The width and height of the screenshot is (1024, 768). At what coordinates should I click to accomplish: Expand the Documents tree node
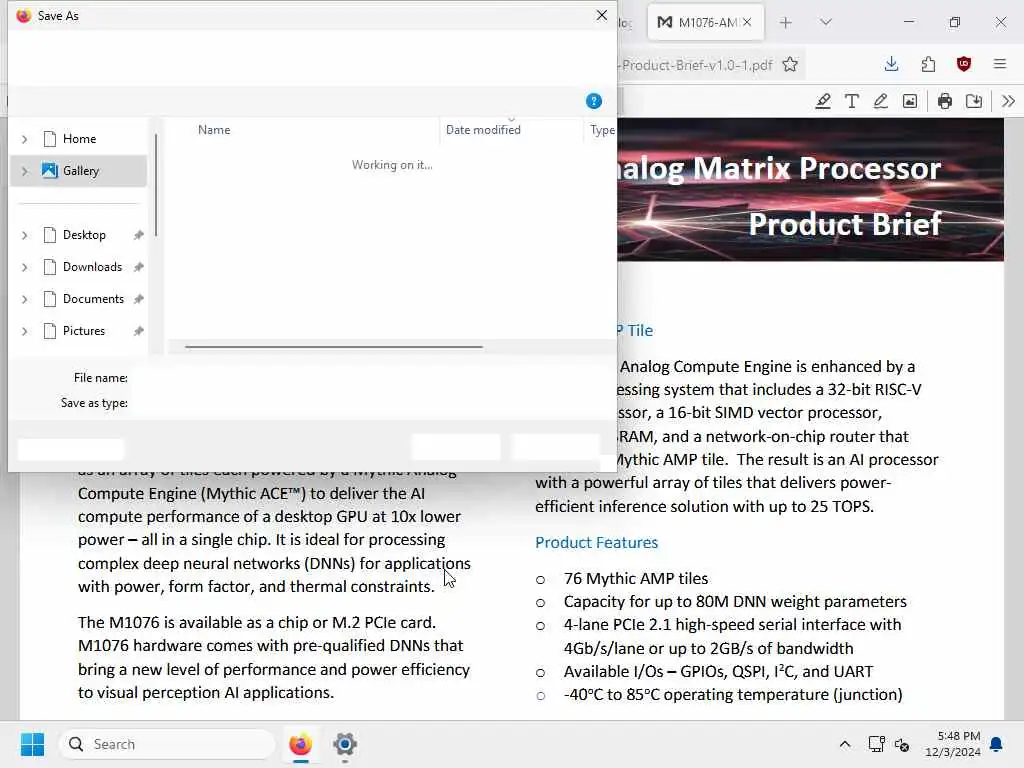pos(25,299)
